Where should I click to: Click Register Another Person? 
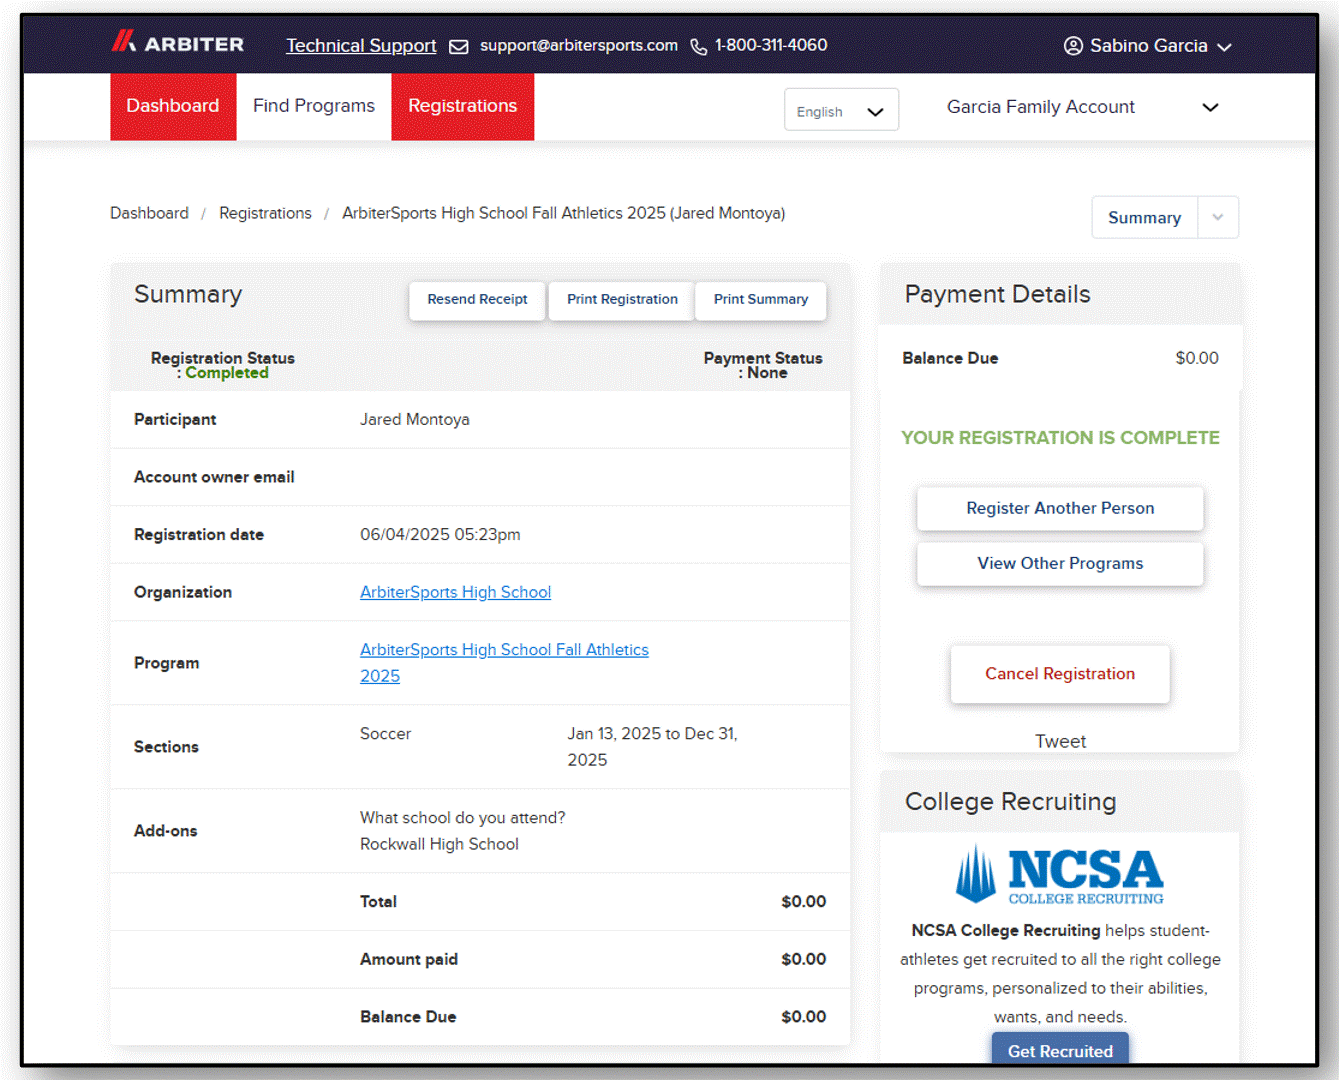click(1060, 508)
